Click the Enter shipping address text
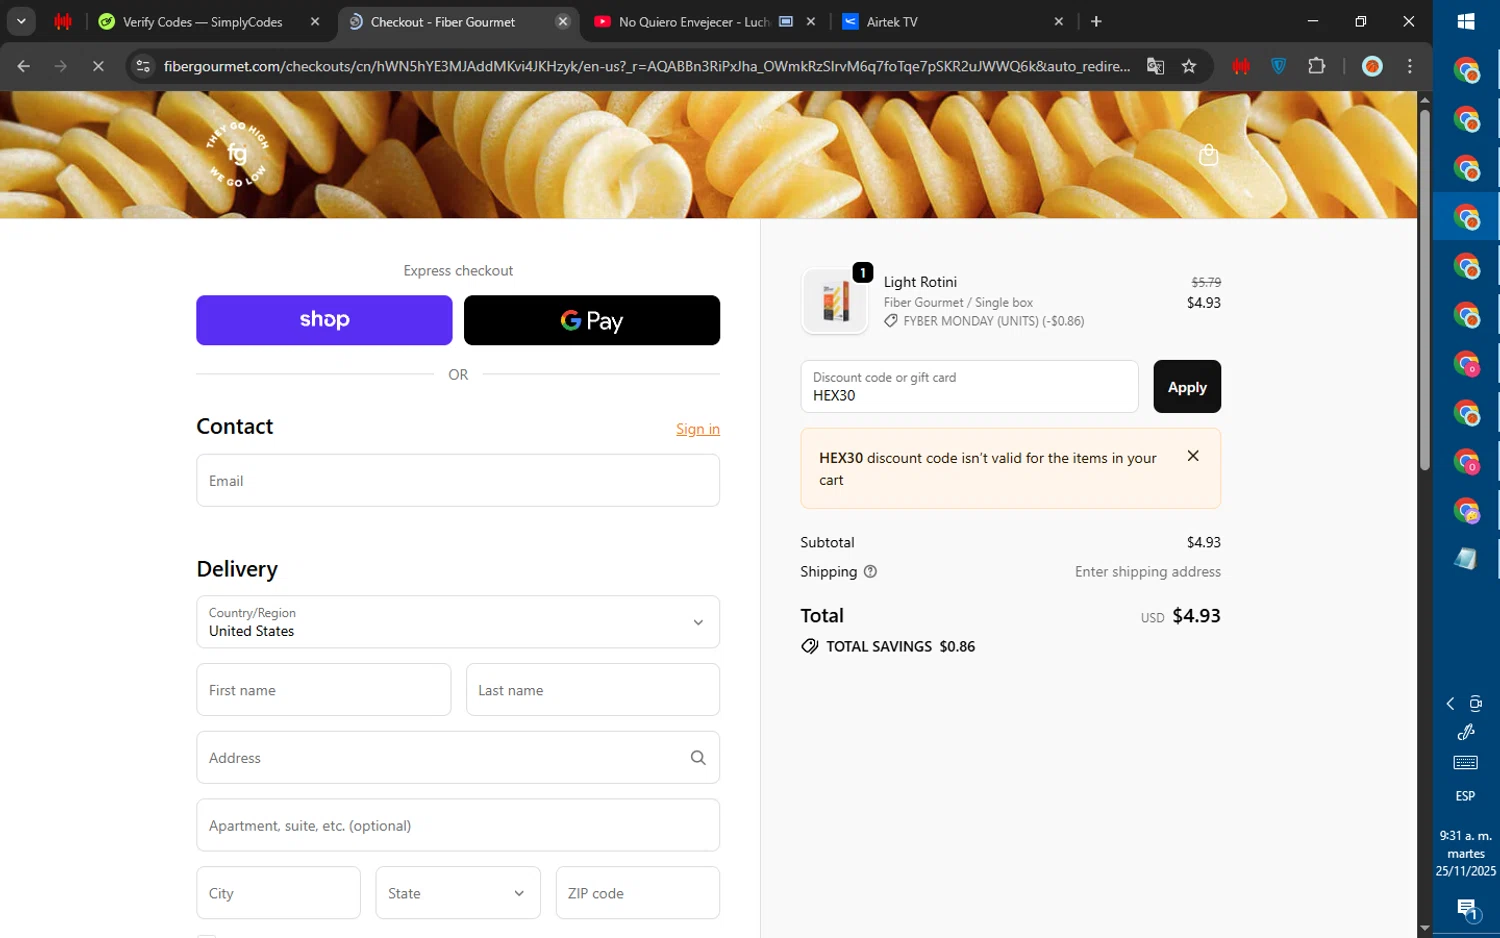The image size is (1500, 938). click(1148, 572)
